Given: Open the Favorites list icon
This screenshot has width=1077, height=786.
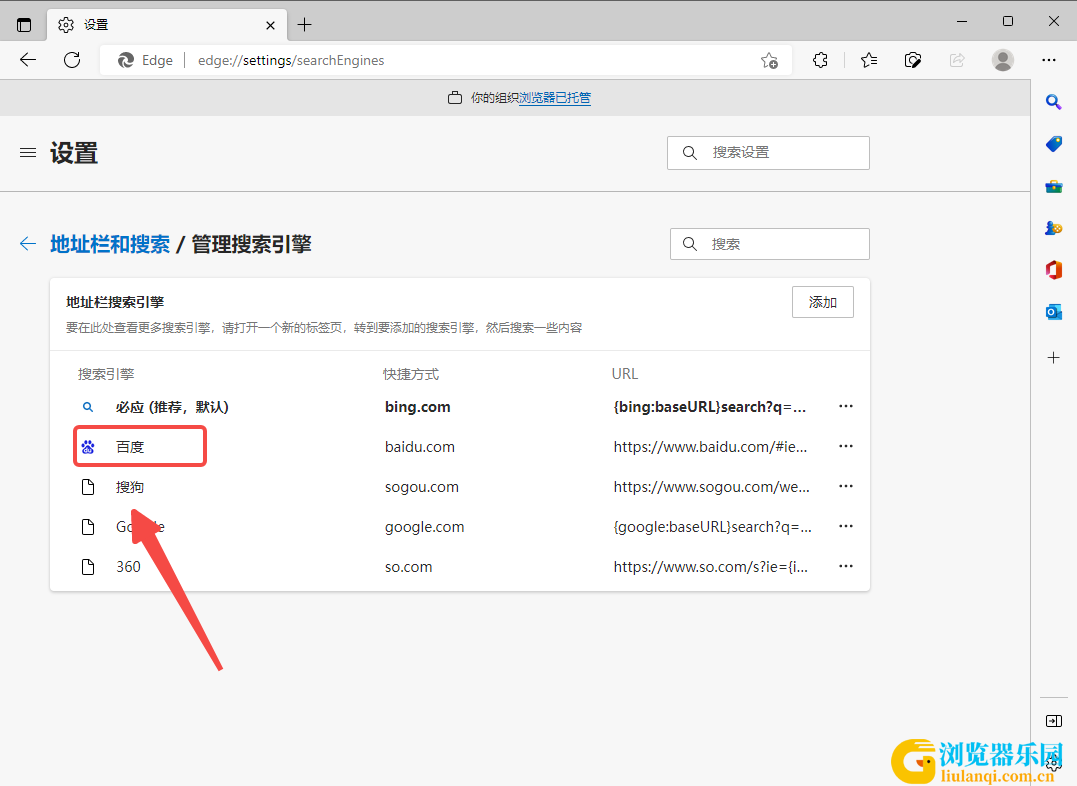Looking at the screenshot, I should point(869,60).
